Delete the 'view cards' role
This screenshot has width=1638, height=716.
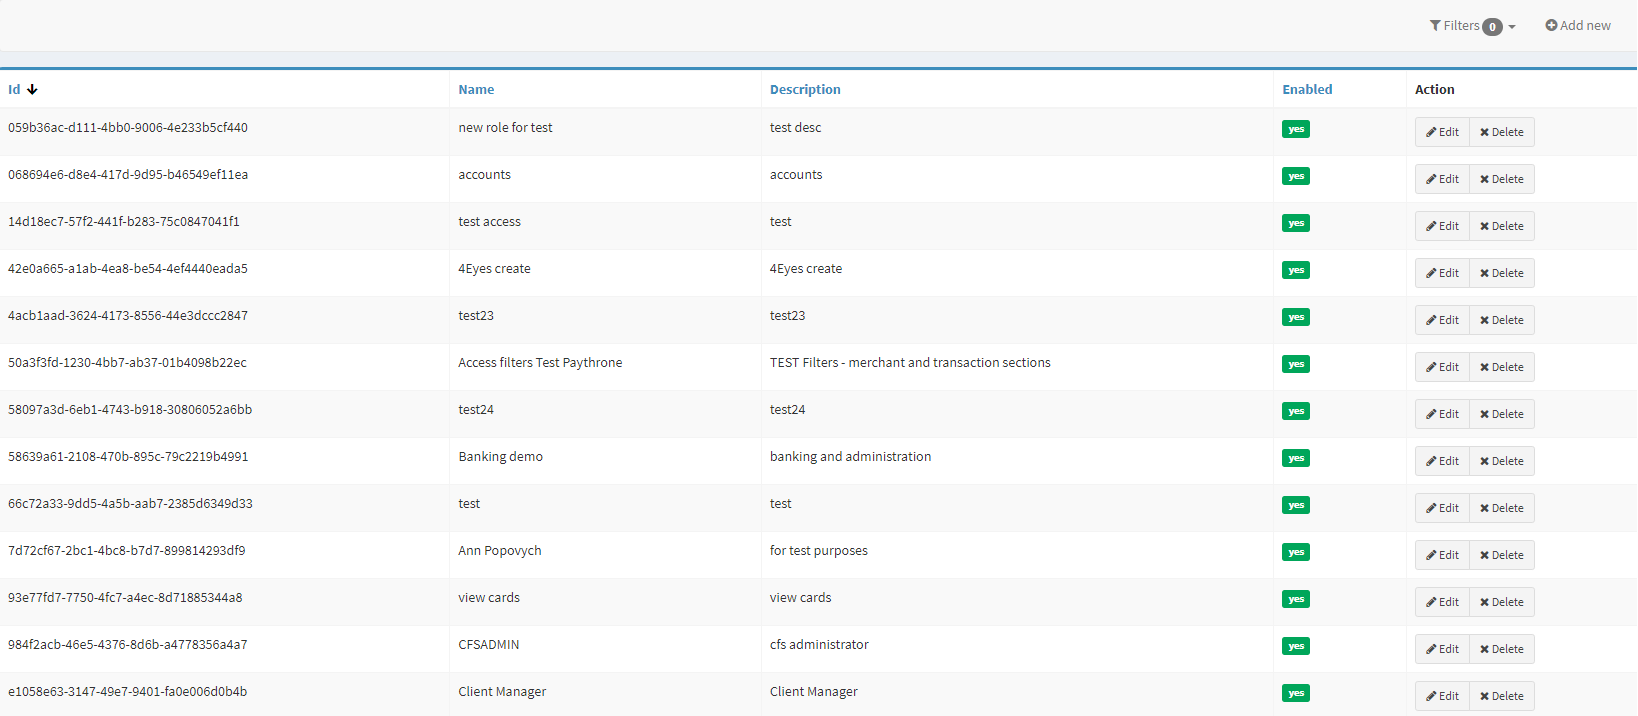[x=1502, y=602]
